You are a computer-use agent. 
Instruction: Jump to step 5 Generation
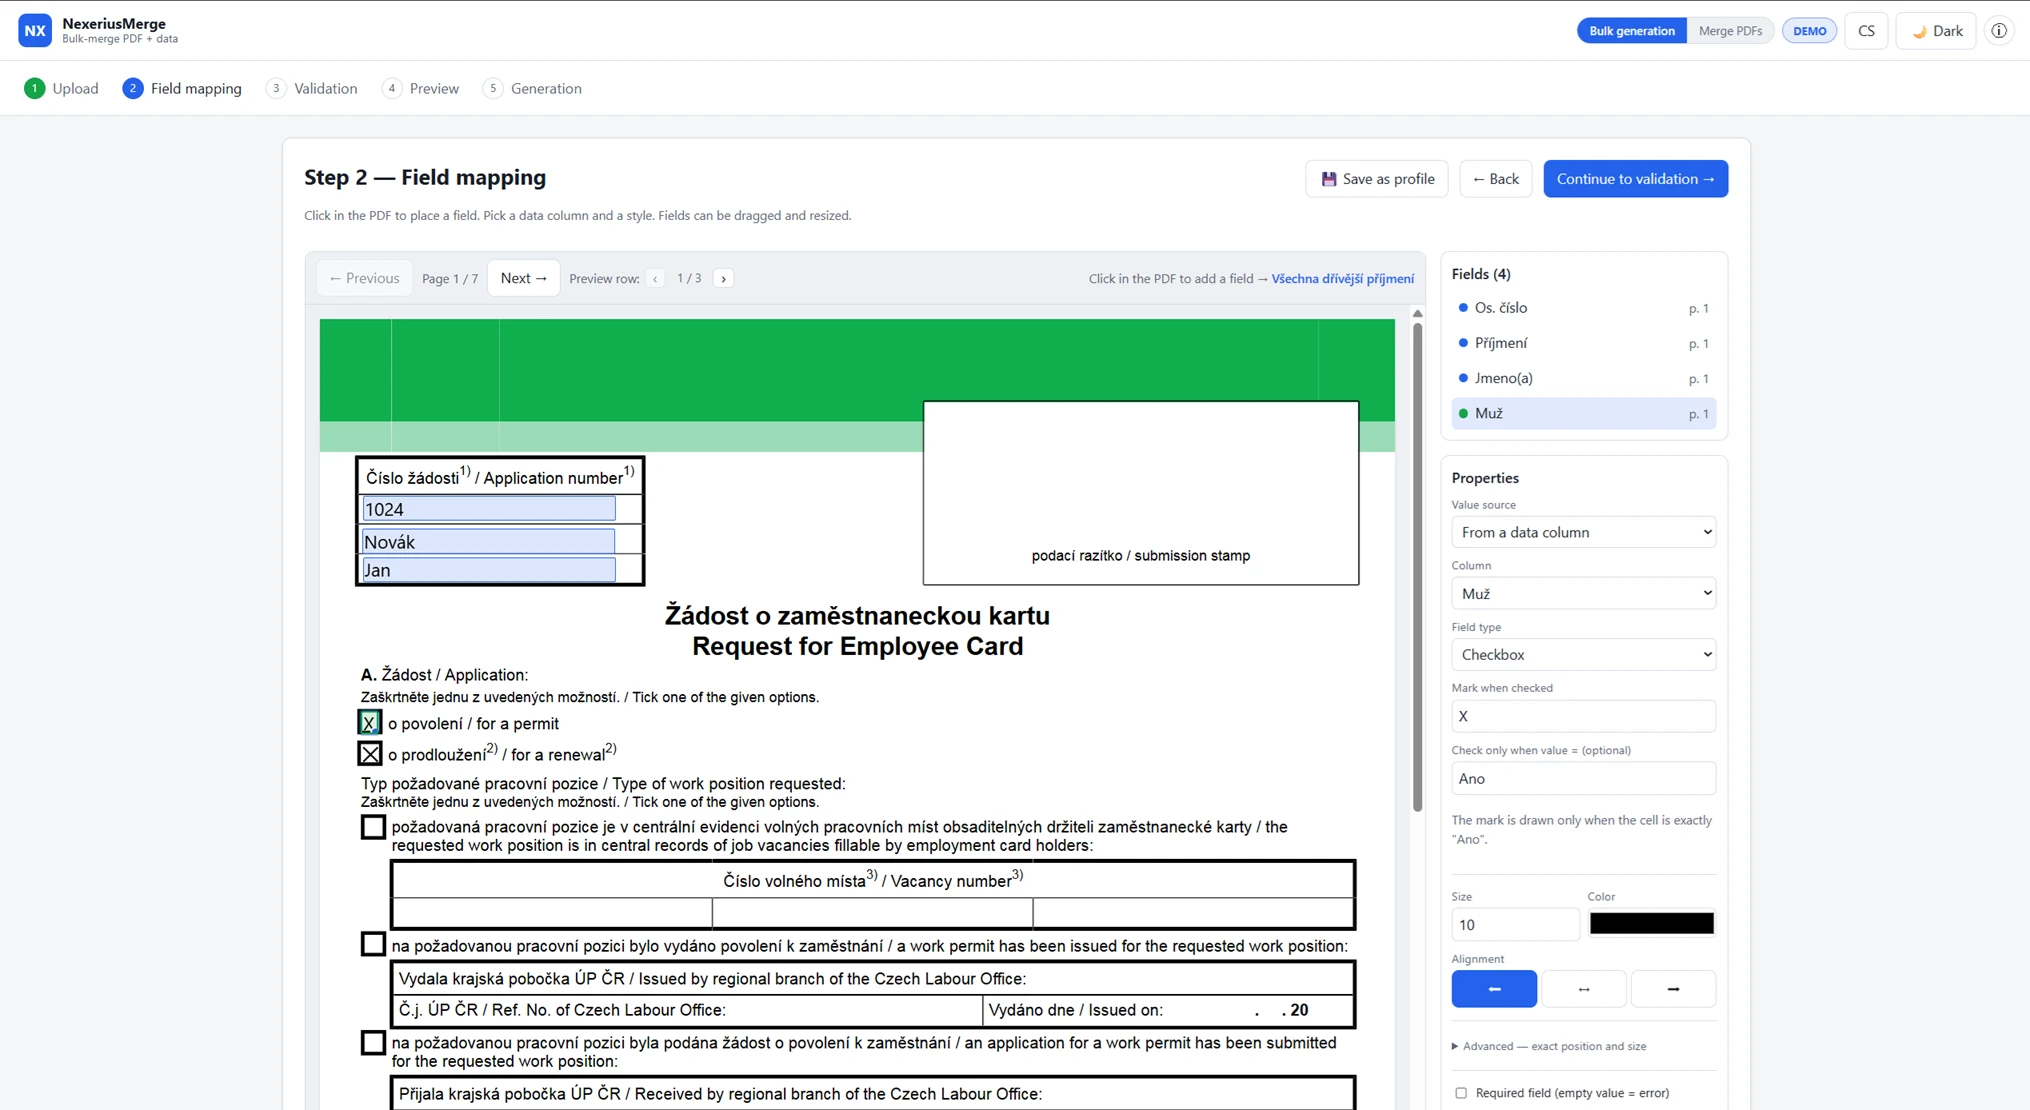tap(532, 88)
